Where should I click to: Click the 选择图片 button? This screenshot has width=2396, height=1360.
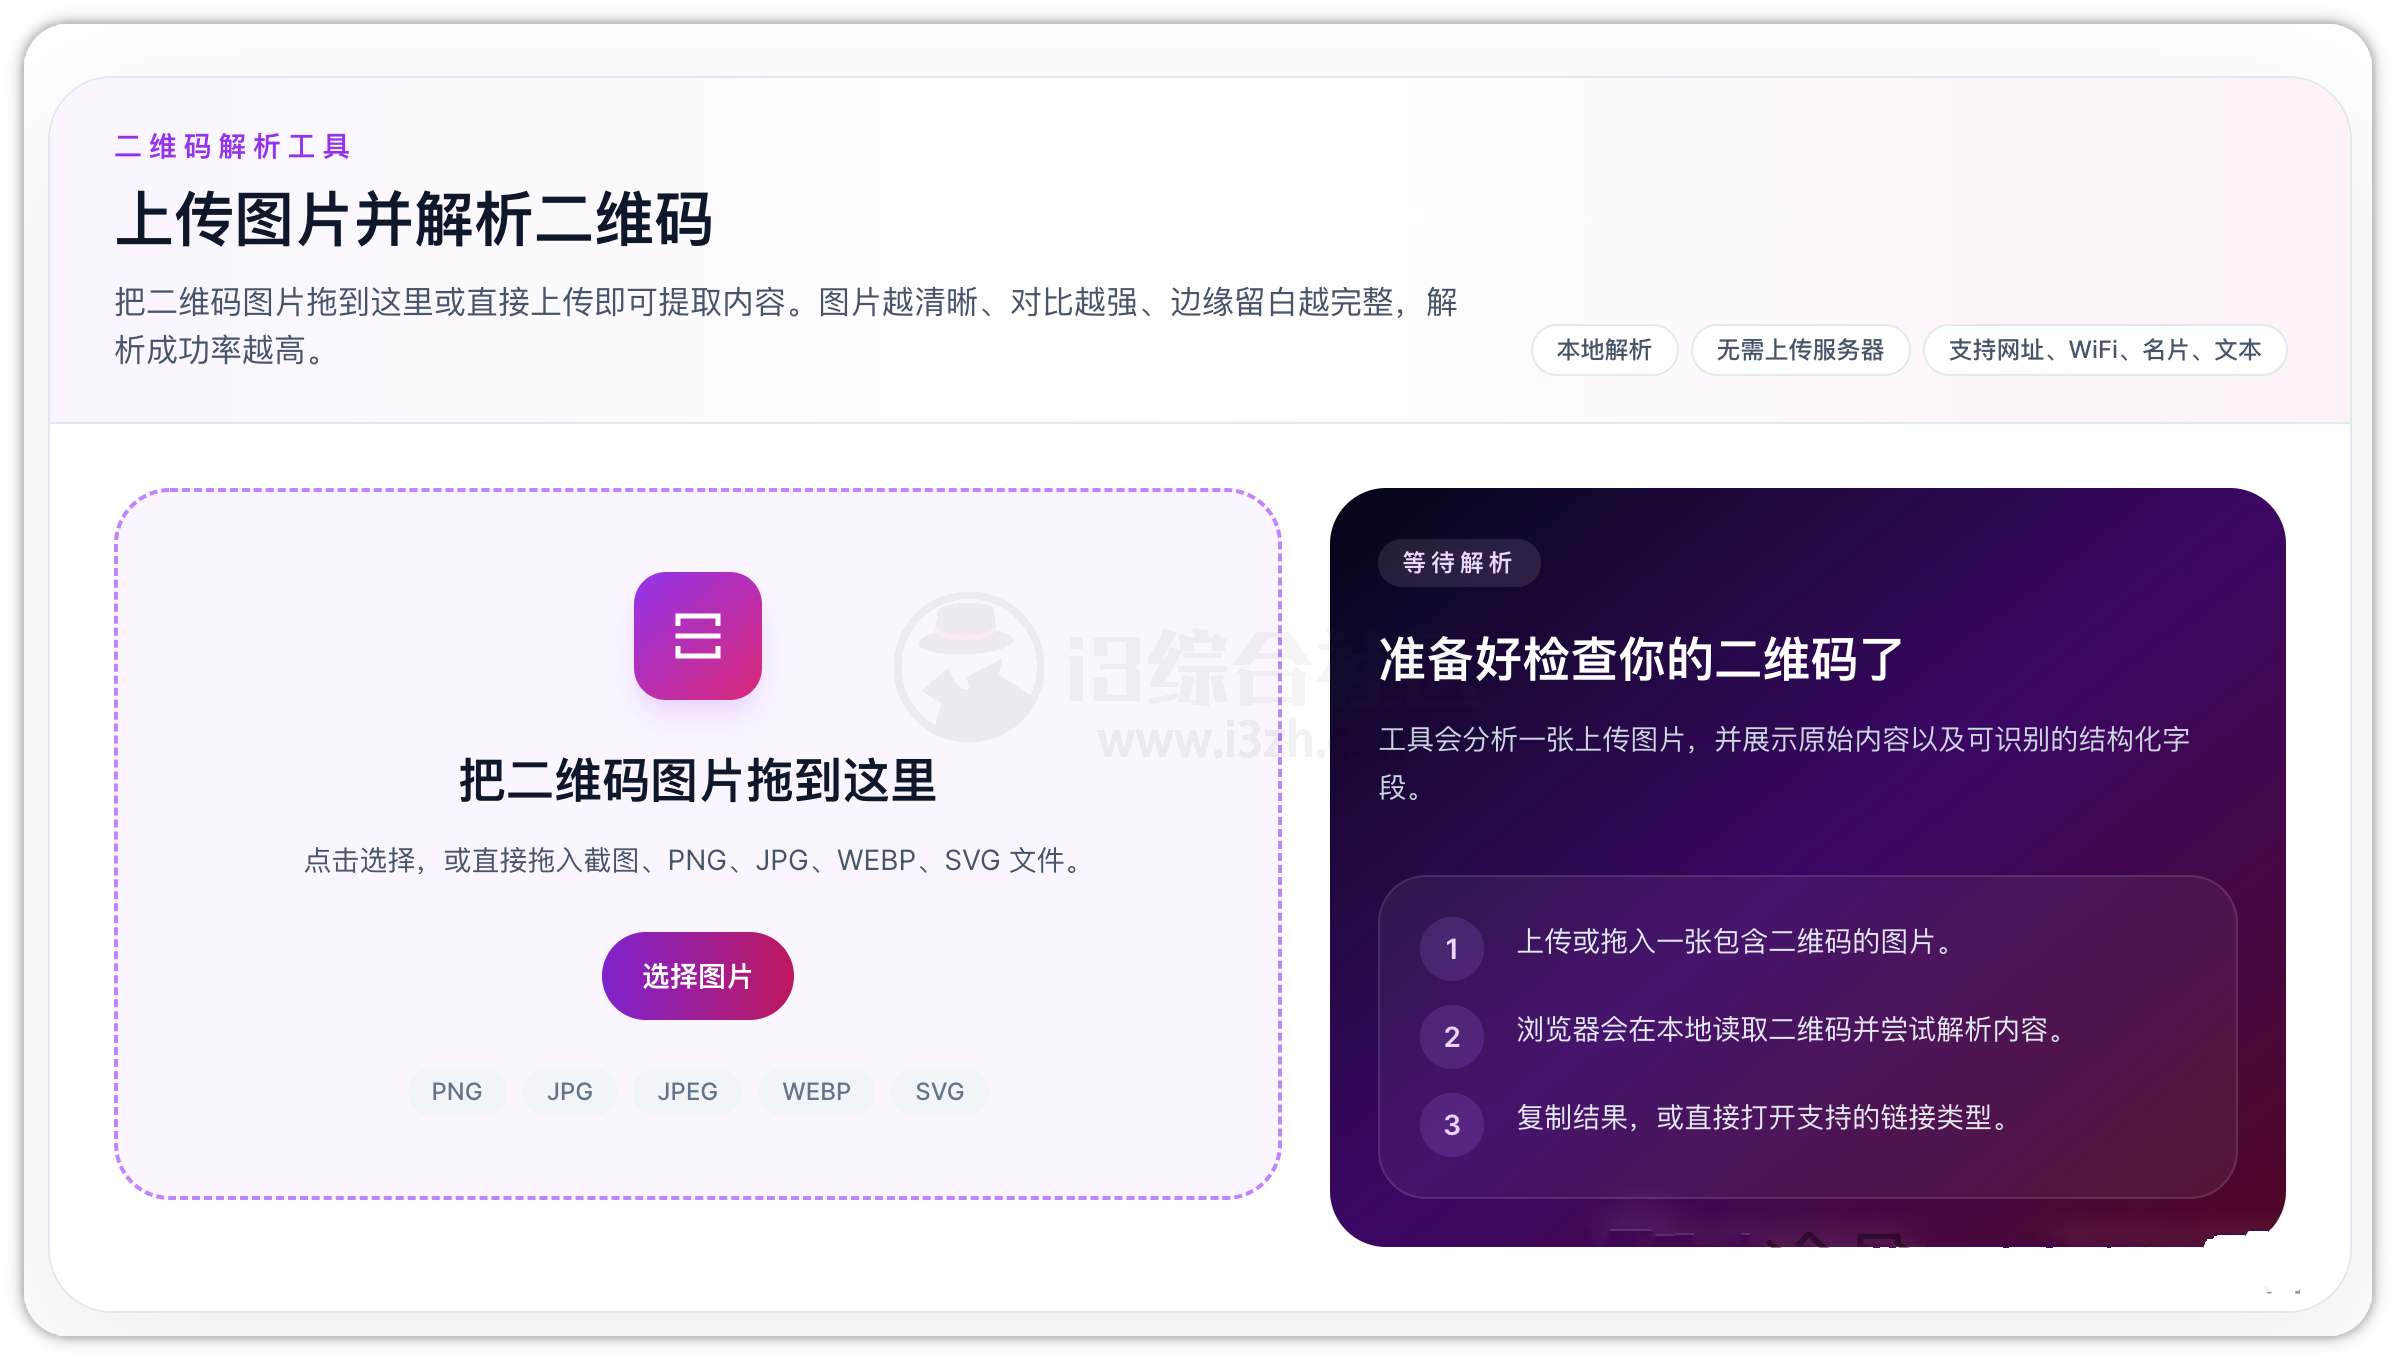(697, 976)
